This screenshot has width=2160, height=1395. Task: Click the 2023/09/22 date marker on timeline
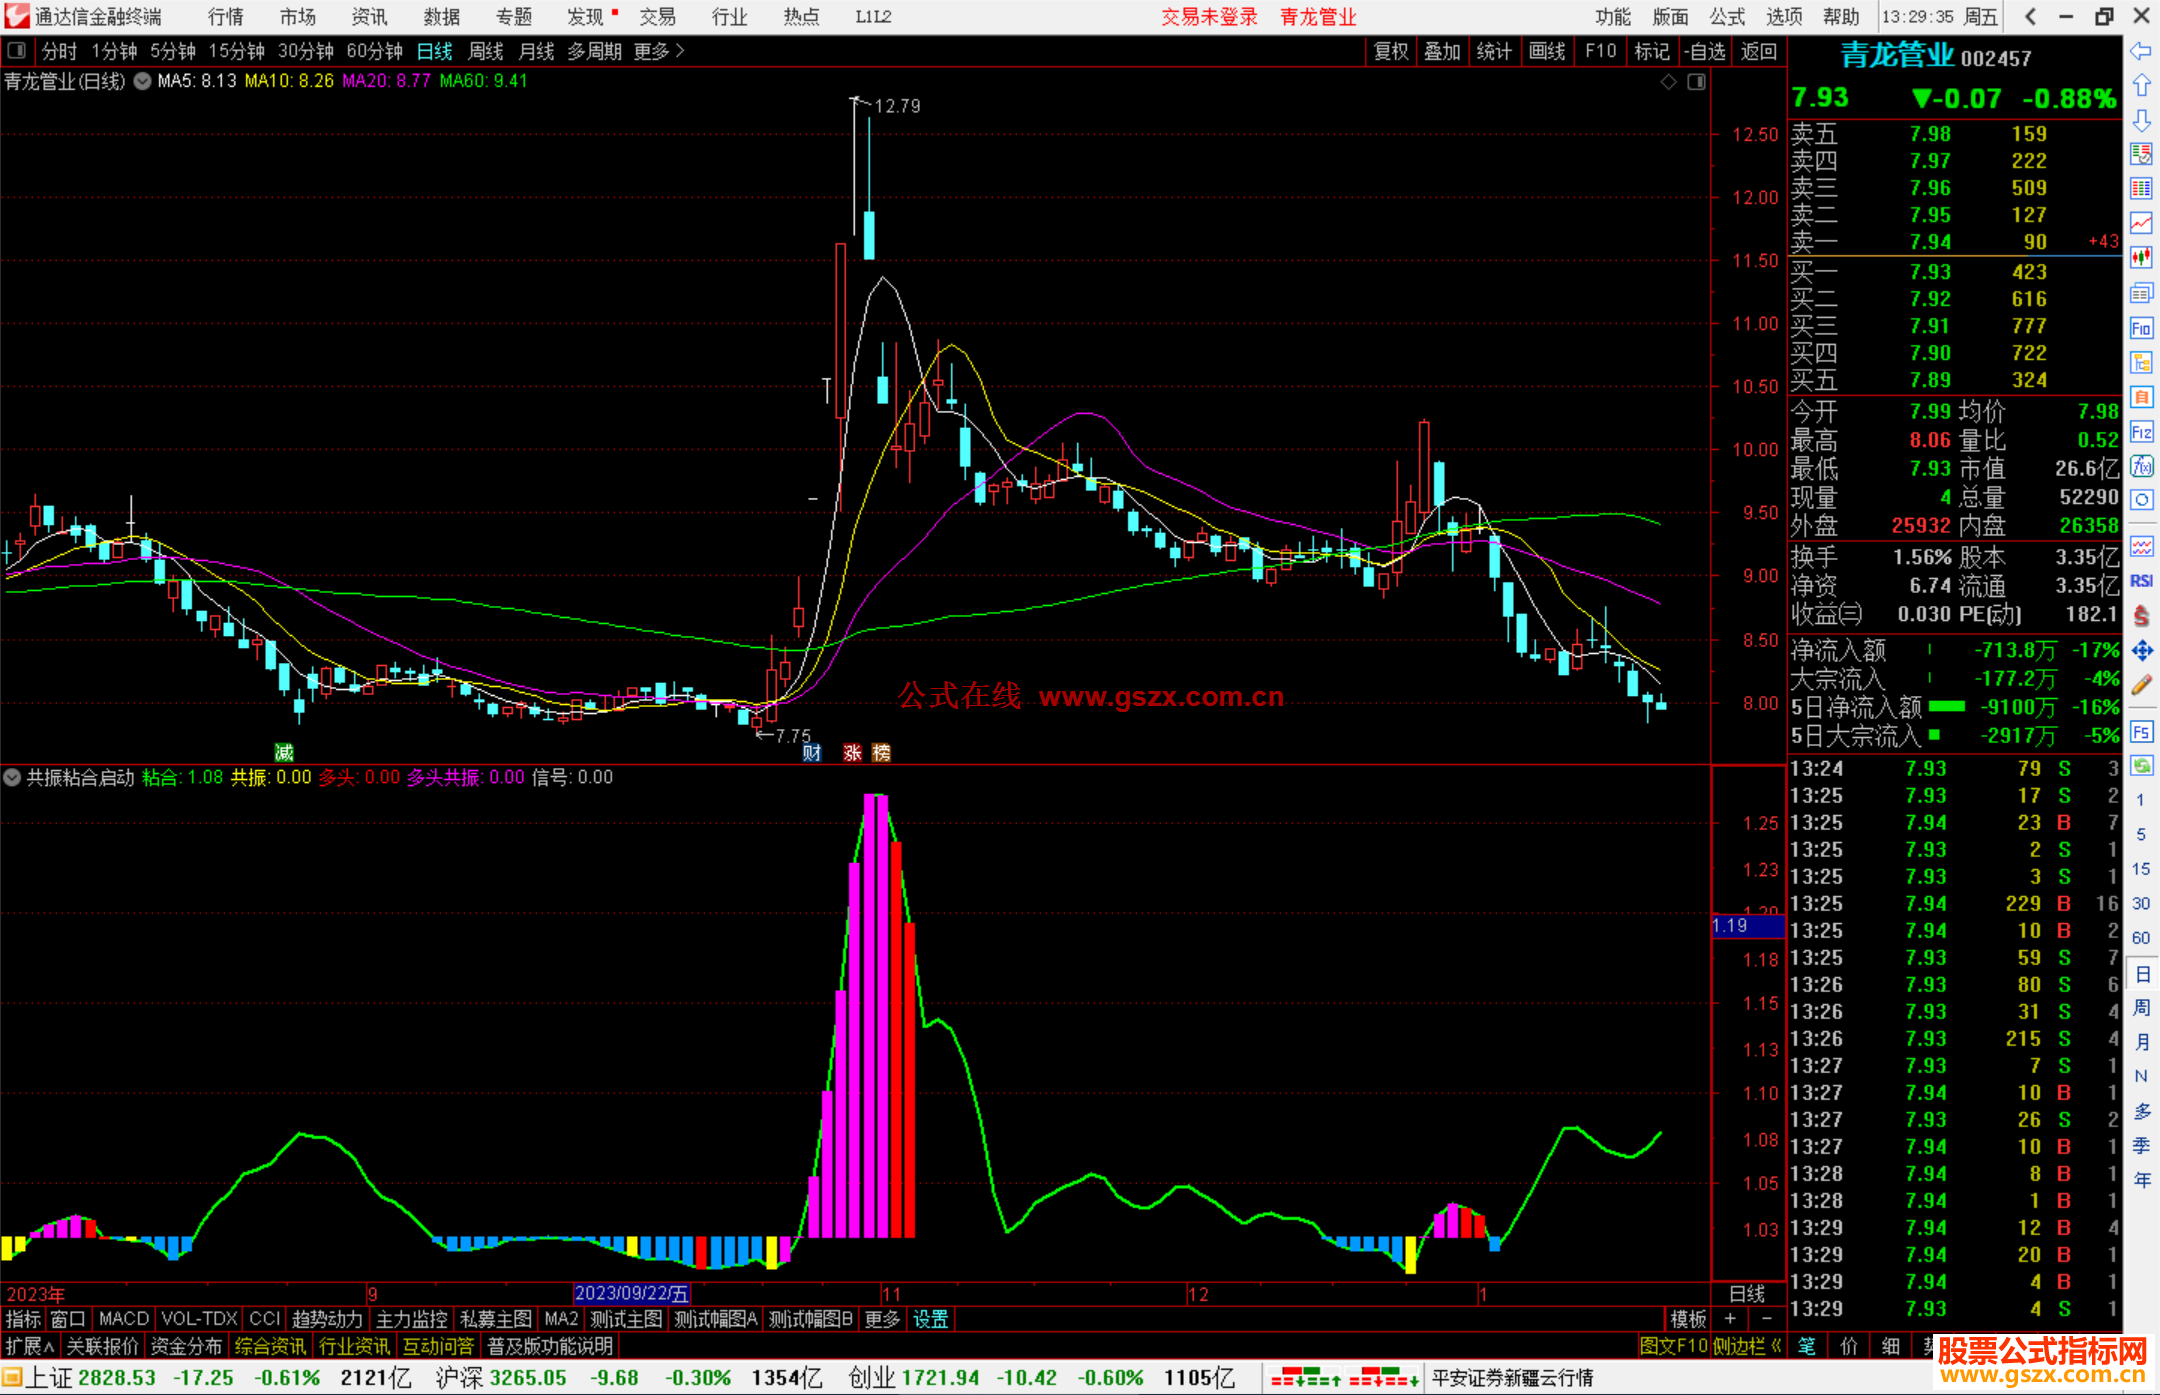pos(632,1293)
